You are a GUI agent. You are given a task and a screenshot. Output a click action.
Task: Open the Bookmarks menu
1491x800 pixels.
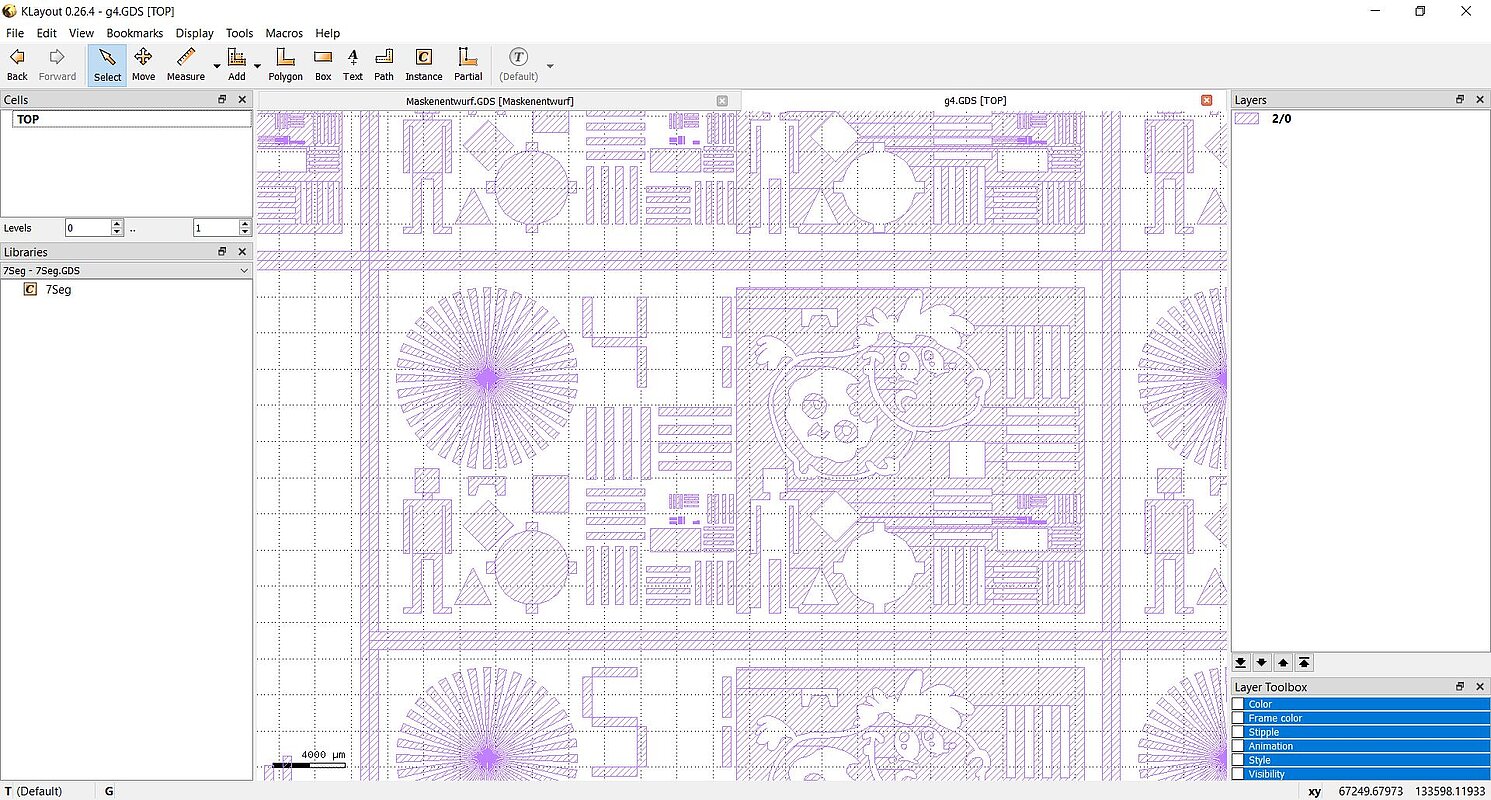point(135,33)
